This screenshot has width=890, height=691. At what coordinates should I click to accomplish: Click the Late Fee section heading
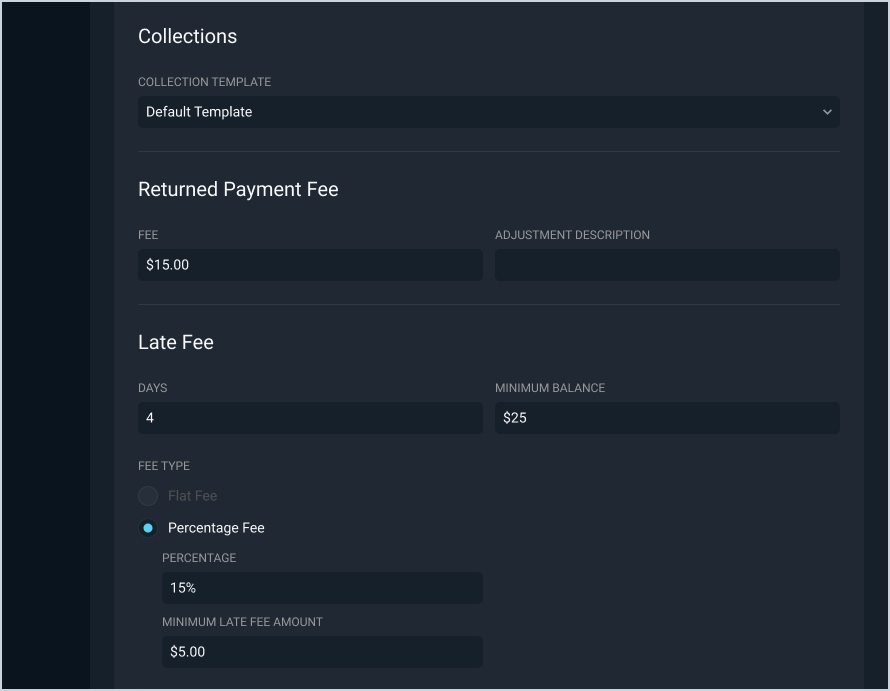coord(176,342)
